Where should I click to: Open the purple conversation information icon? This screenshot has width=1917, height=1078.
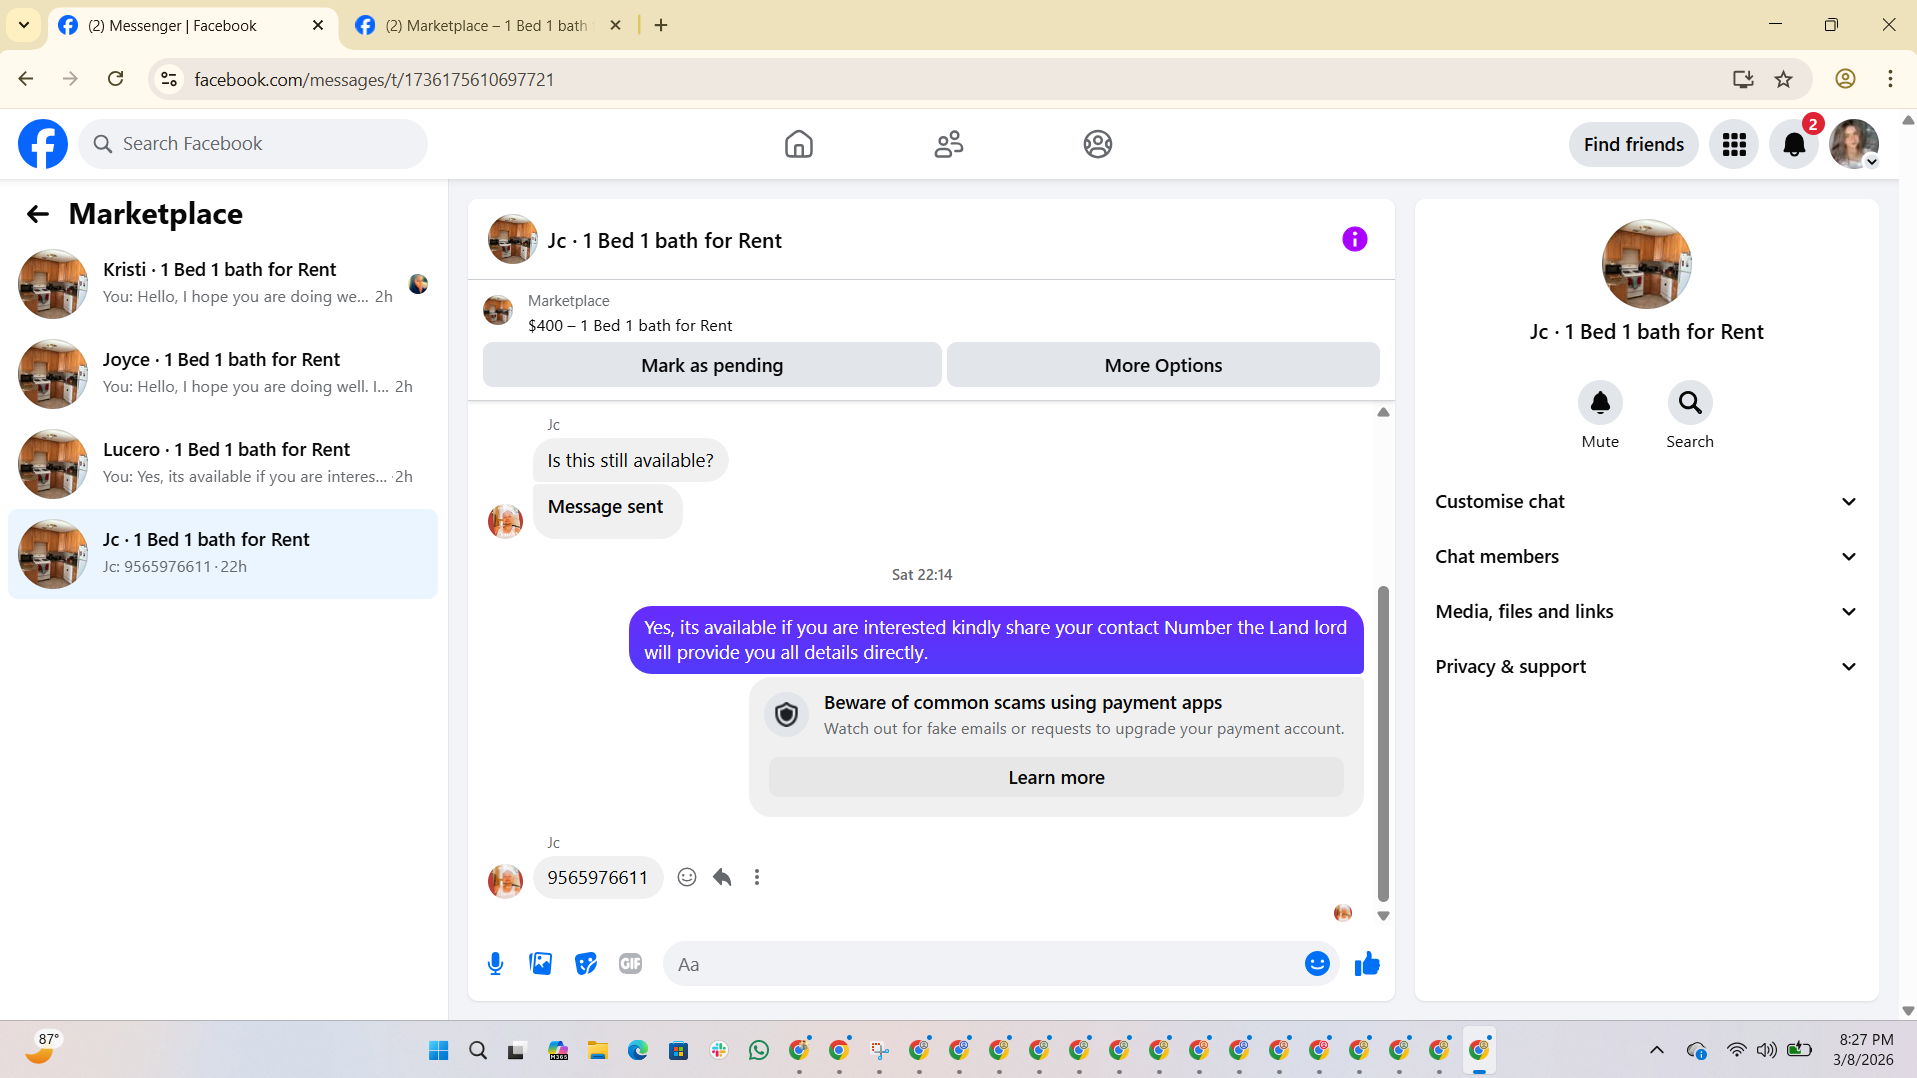pos(1354,239)
